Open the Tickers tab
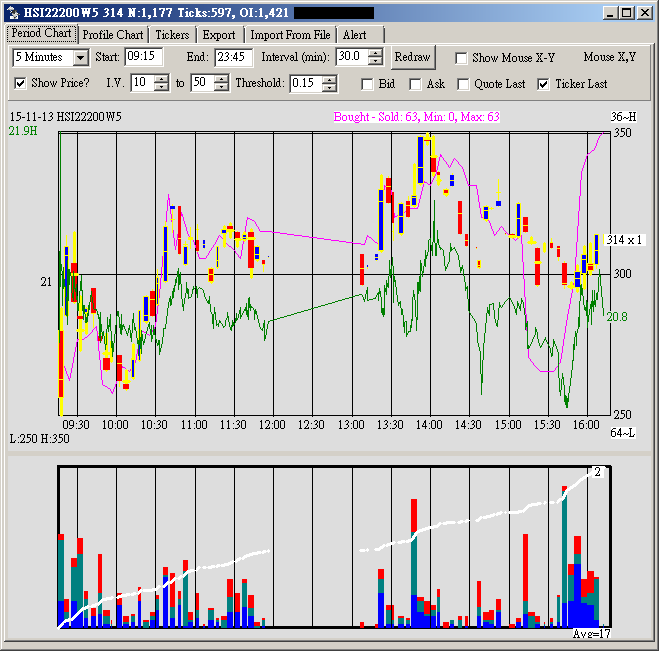 coord(172,35)
